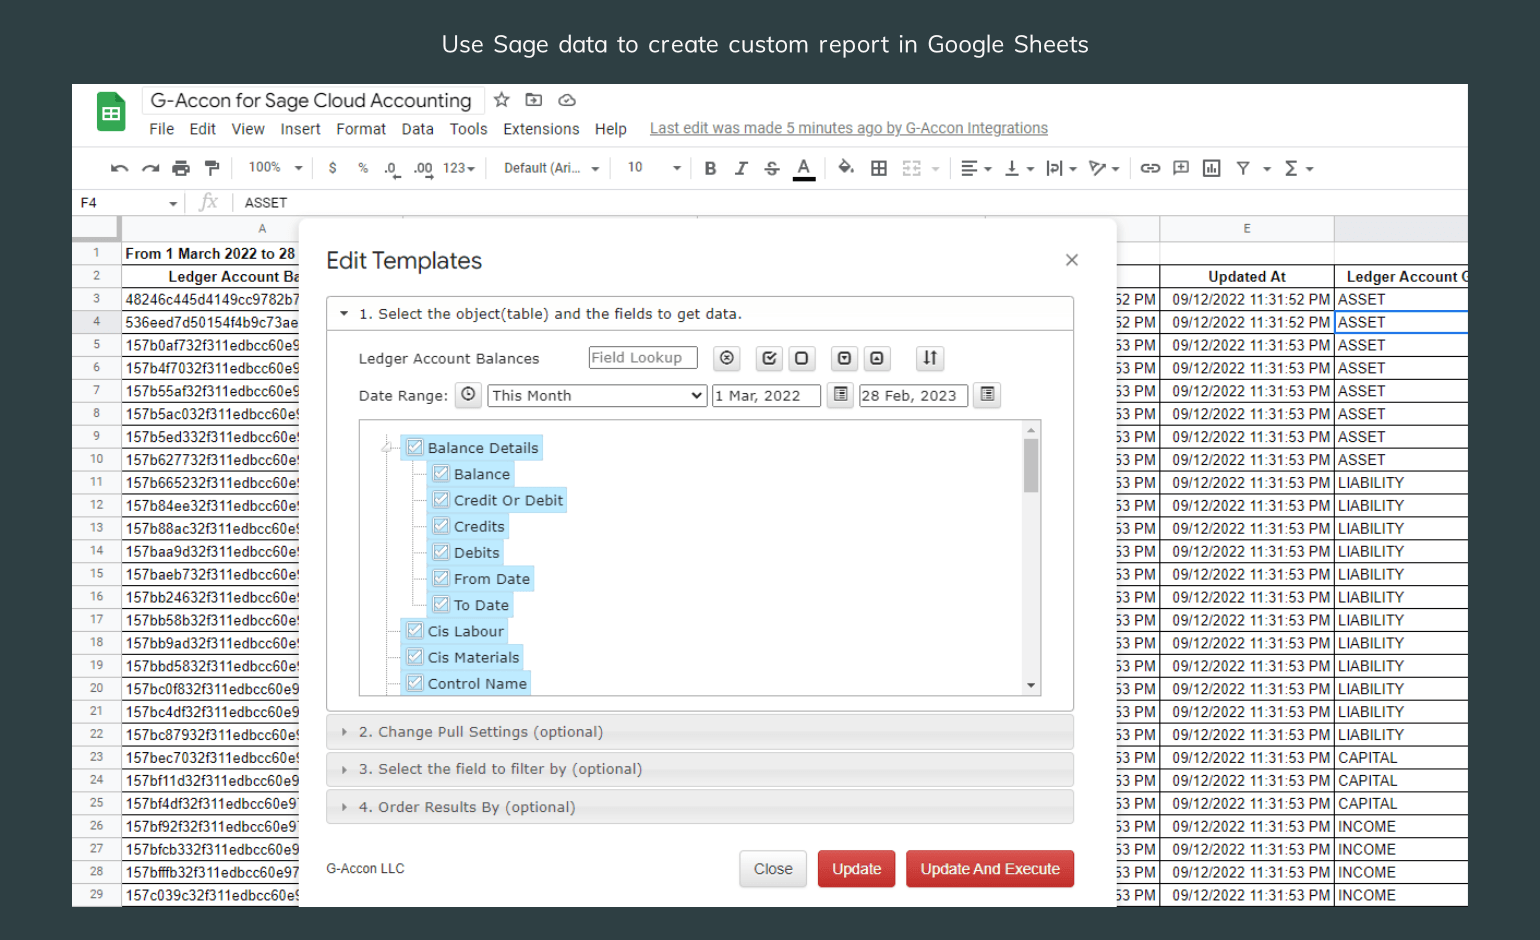Screen dimensions: 1540x940
Task: Insert a chart using the toolbar icon
Action: point(1212,168)
